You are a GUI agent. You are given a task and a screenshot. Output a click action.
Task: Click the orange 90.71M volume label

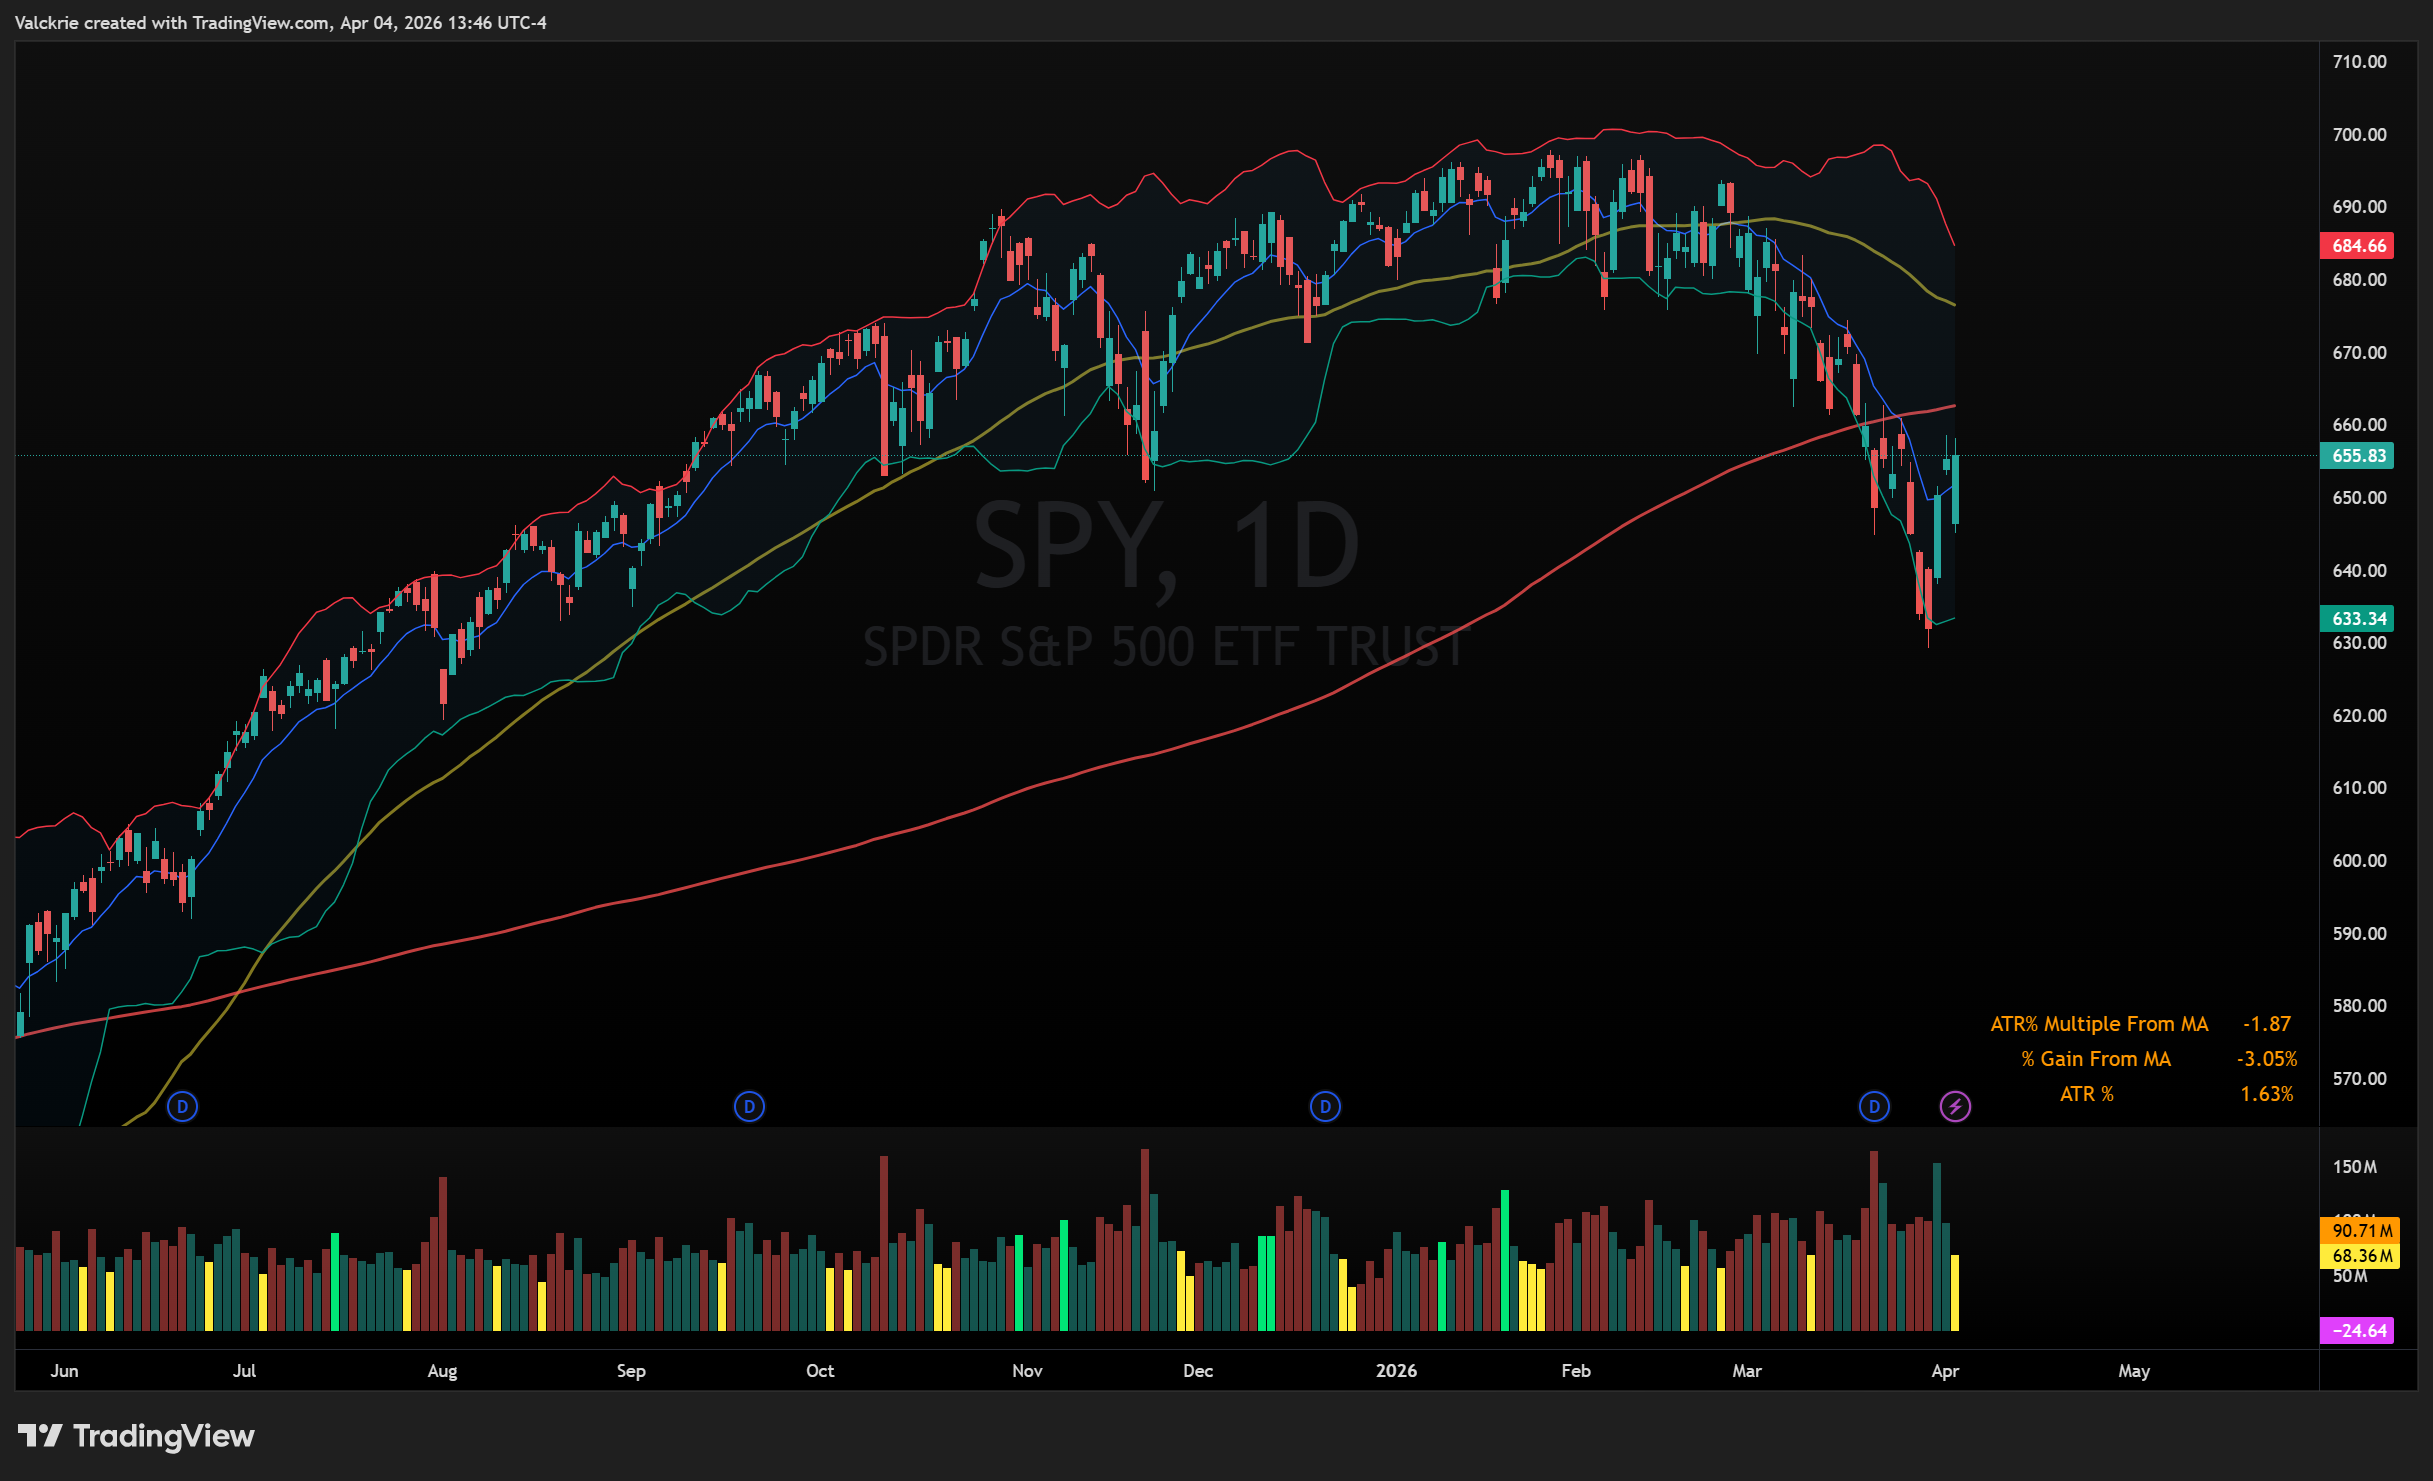tap(2360, 1231)
